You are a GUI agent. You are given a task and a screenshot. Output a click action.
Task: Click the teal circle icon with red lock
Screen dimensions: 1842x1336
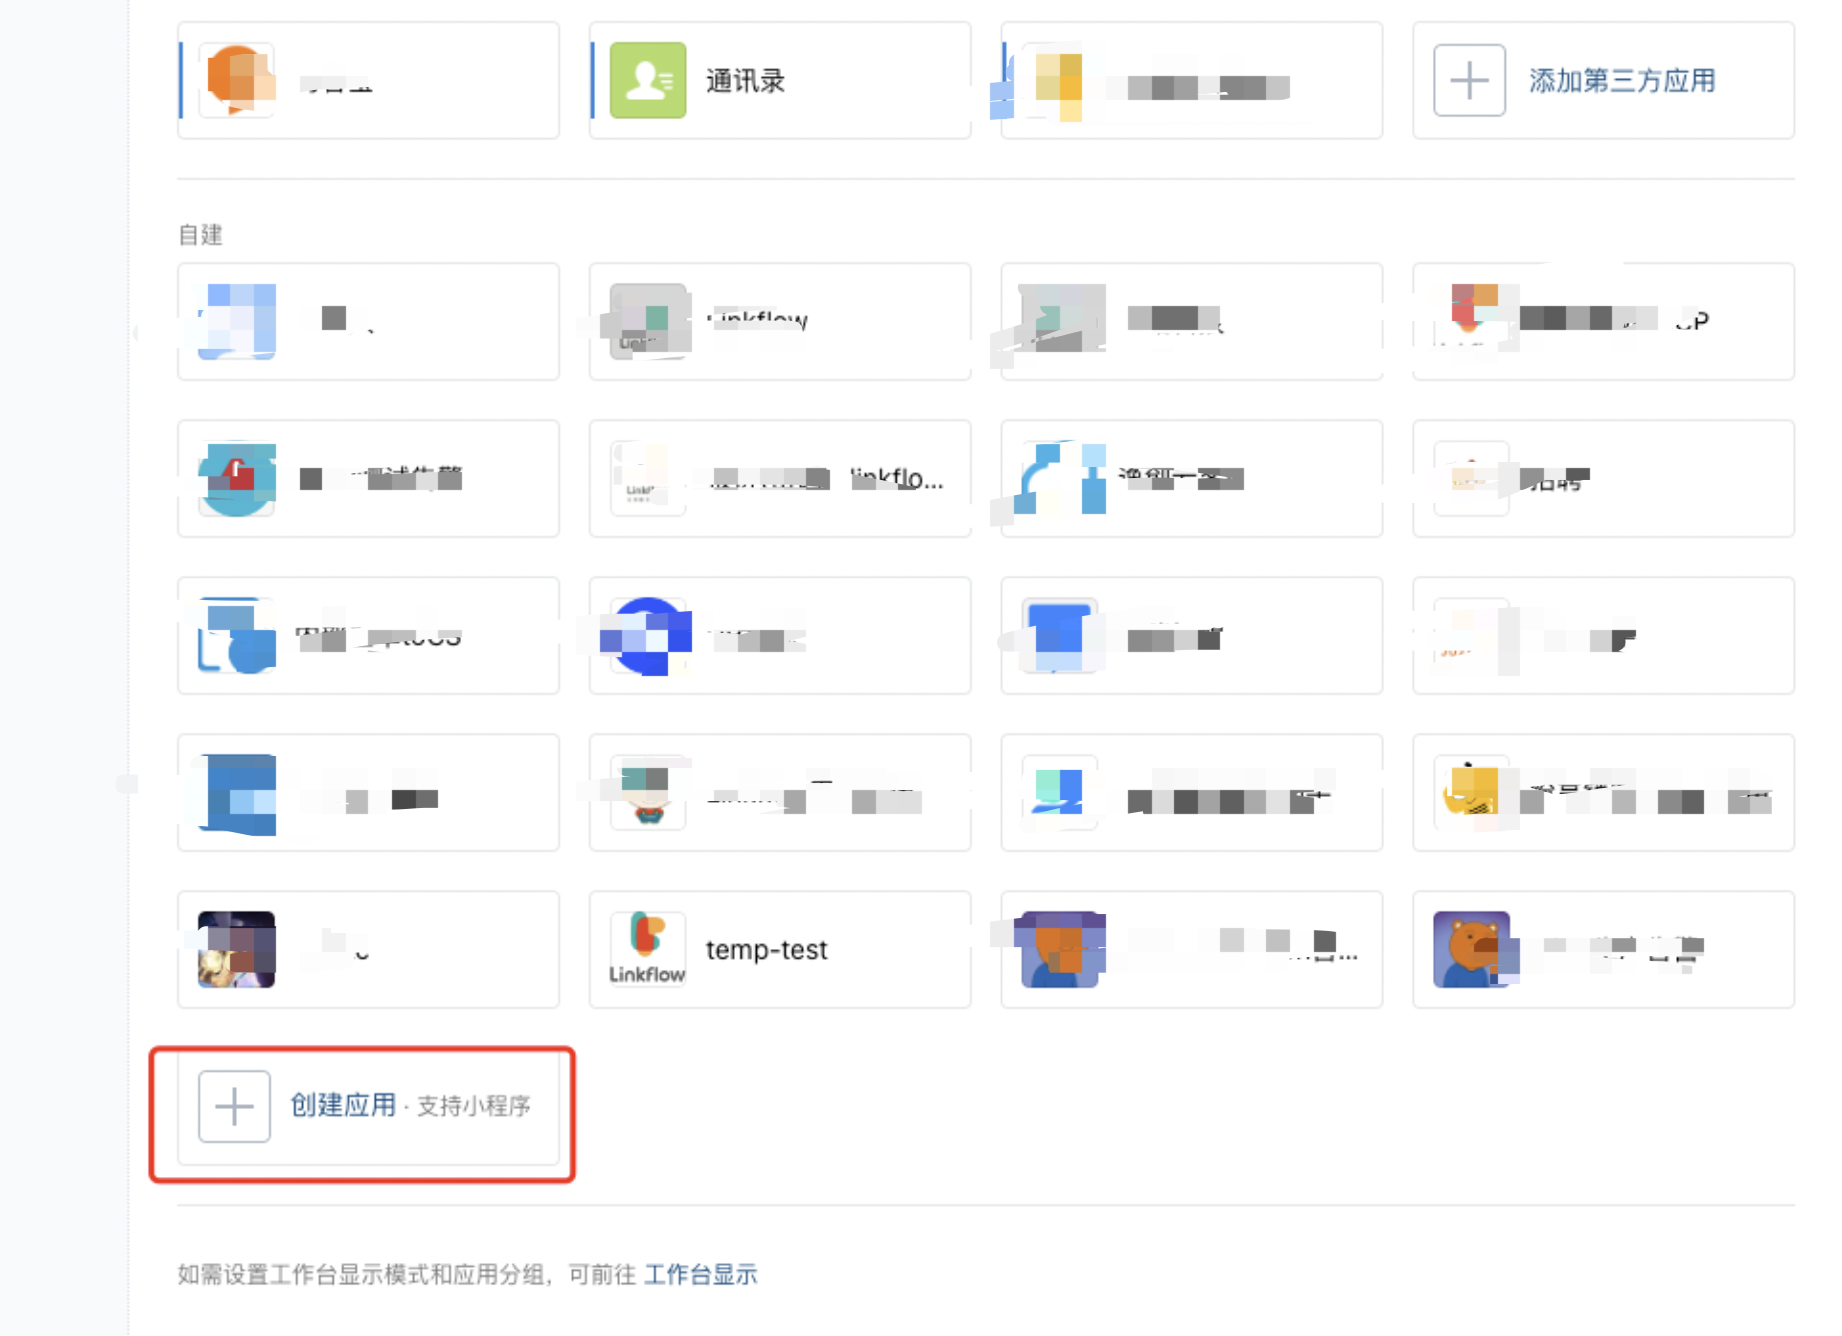(237, 478)
